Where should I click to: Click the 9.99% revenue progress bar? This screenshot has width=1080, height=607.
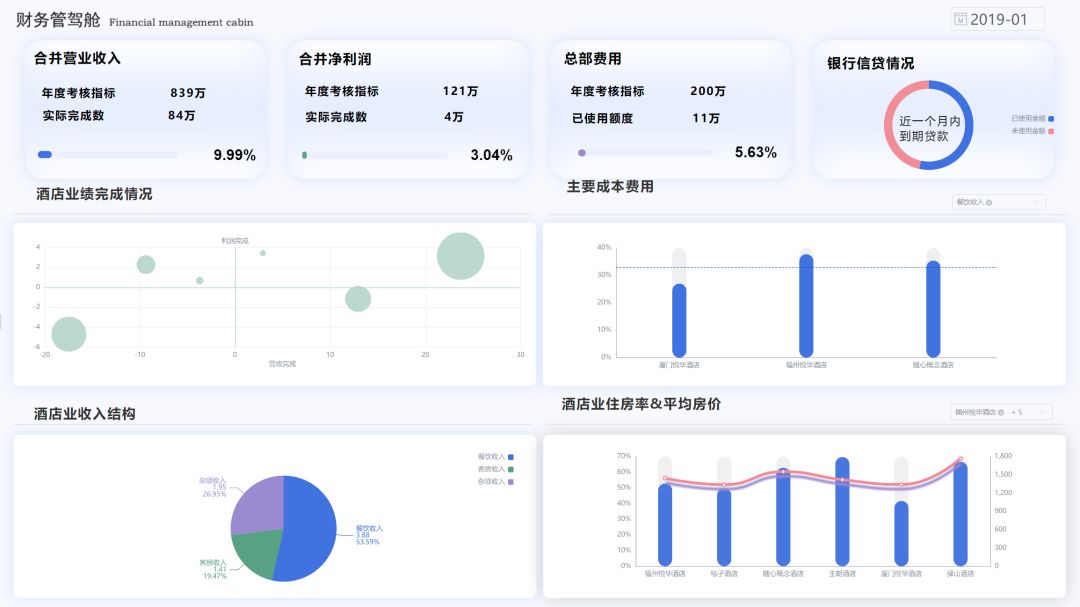[107, 154]
